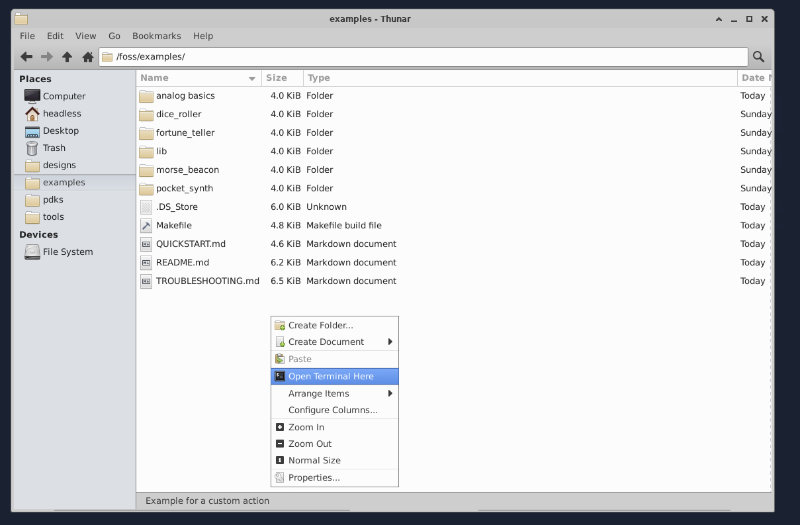
Task: Open the Home folder toolbar icon
Action: coord(87,57)
